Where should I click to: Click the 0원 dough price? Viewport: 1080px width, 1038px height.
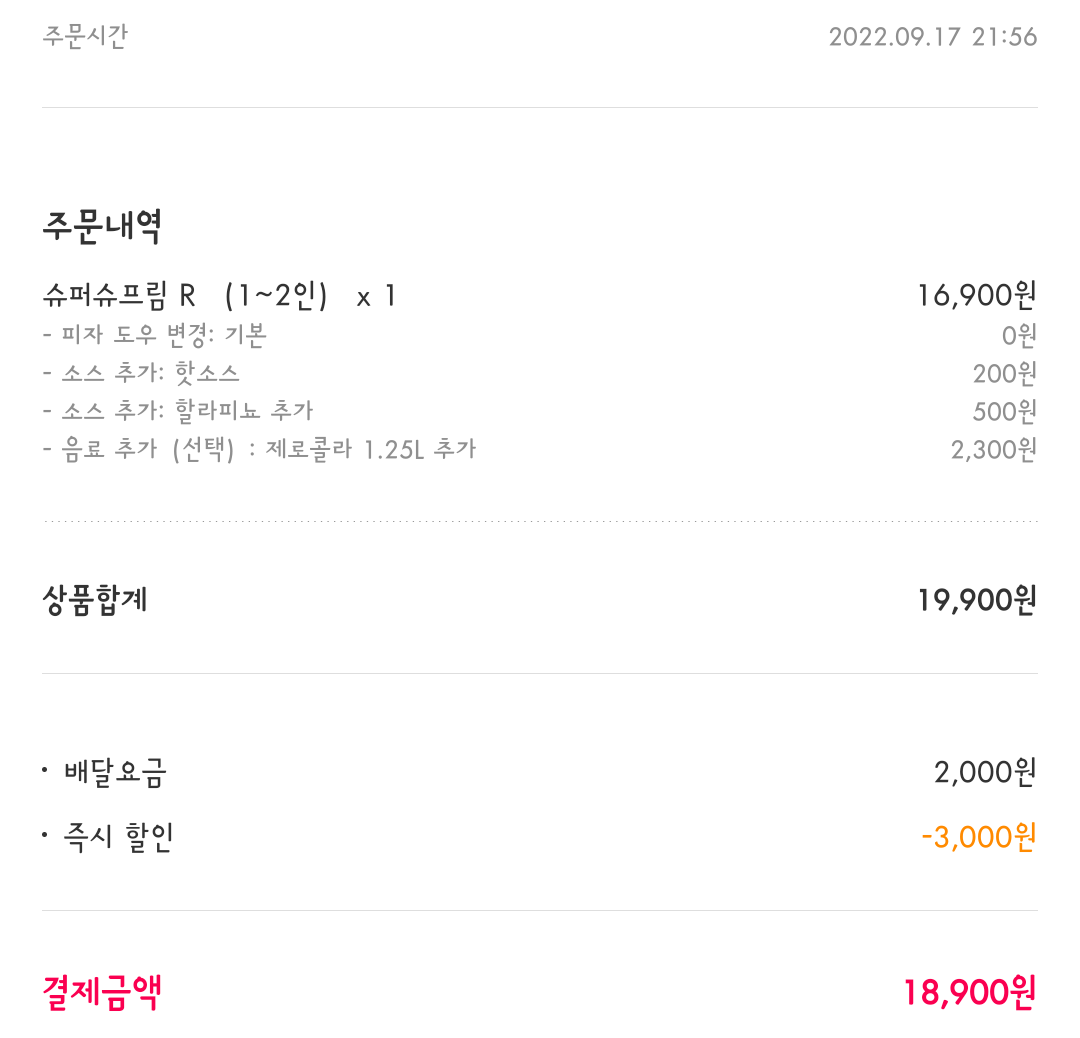pos(1019,335)
